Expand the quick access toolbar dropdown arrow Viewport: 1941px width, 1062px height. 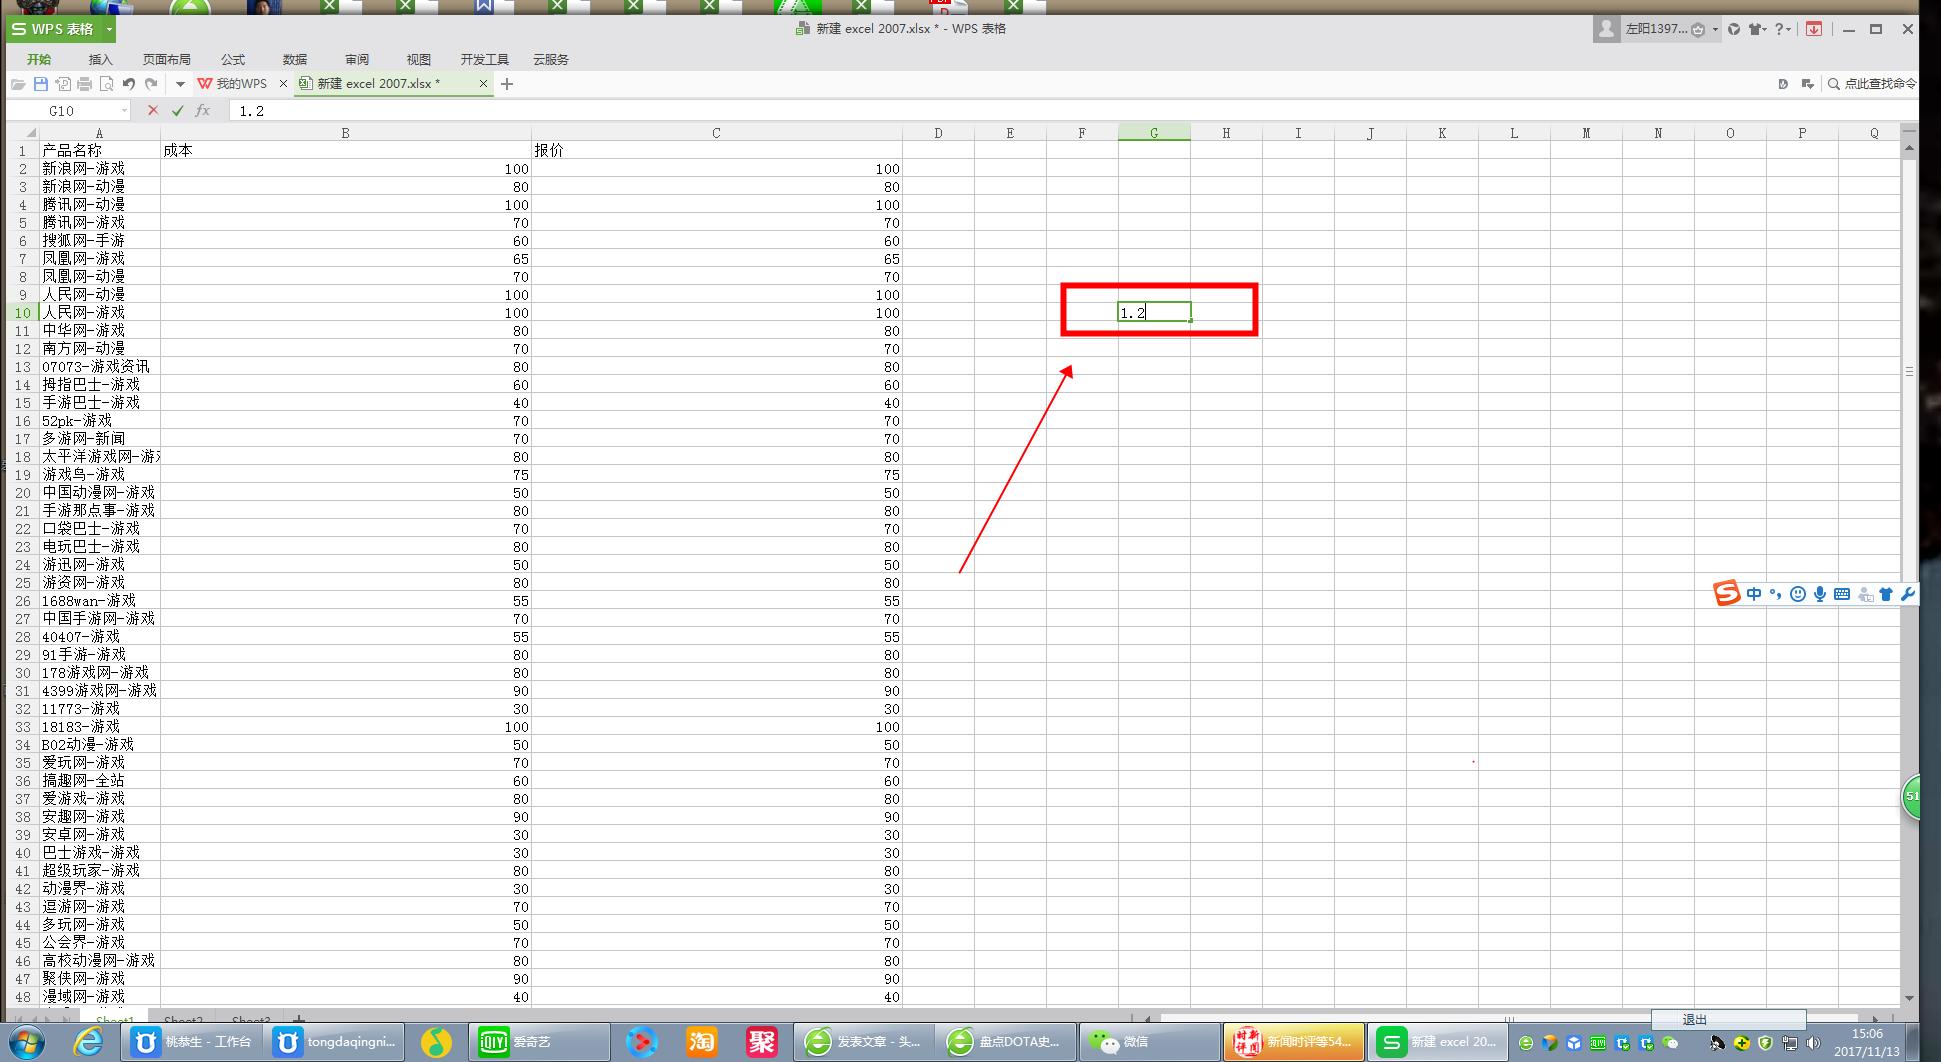click(180, 84)
